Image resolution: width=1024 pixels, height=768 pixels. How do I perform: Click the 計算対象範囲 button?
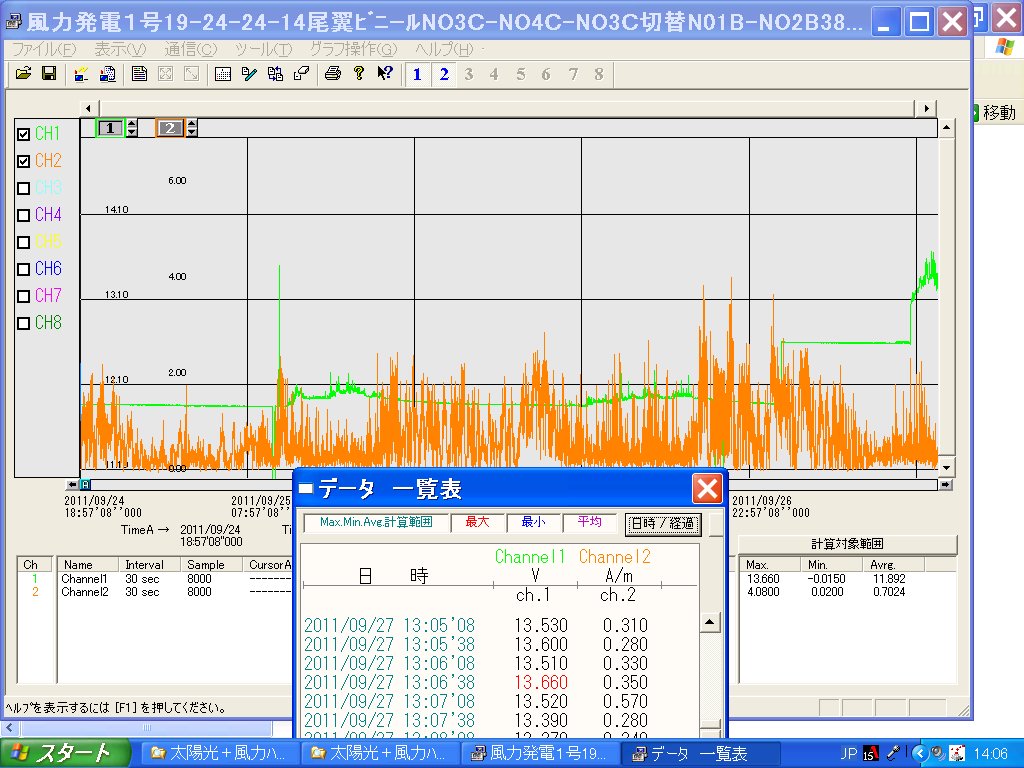coord(847,544)
